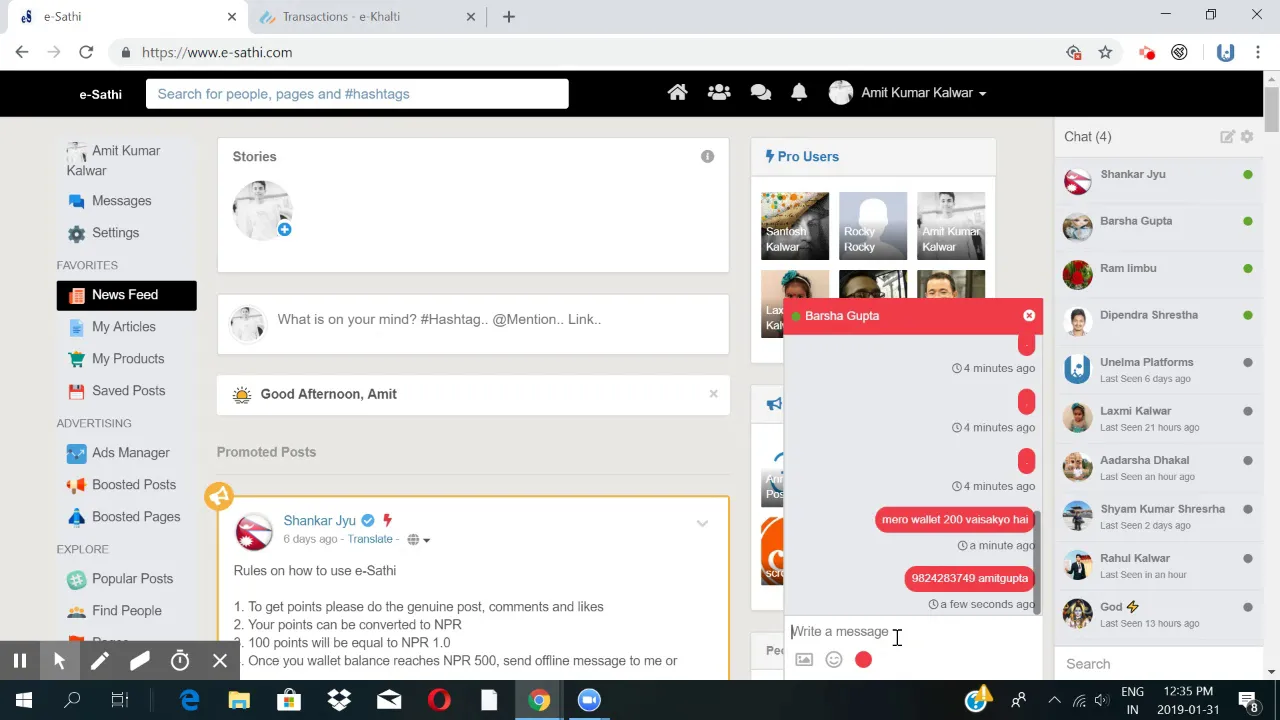Click the What is on your mind box
The image size is (1280, 720).
point(473,324)
